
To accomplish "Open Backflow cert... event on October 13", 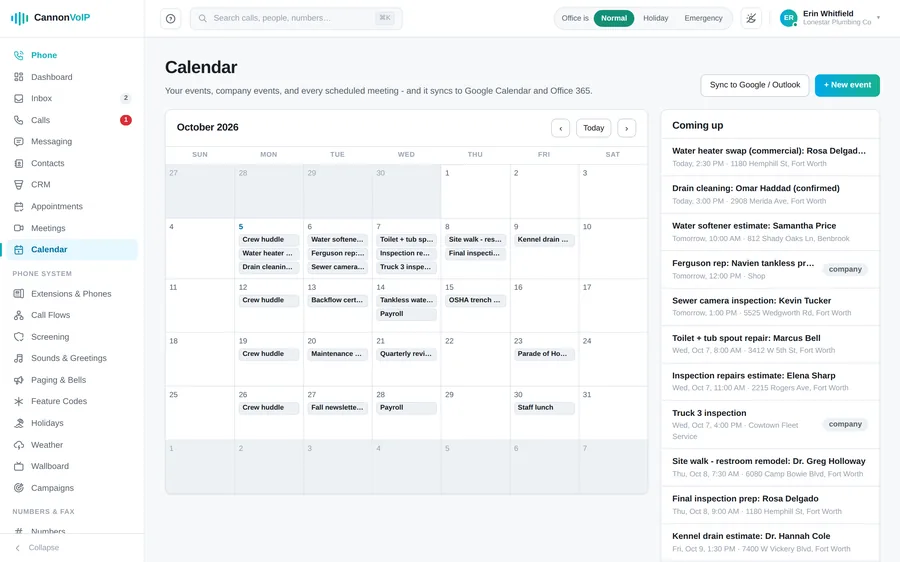I will click(338, 300).
